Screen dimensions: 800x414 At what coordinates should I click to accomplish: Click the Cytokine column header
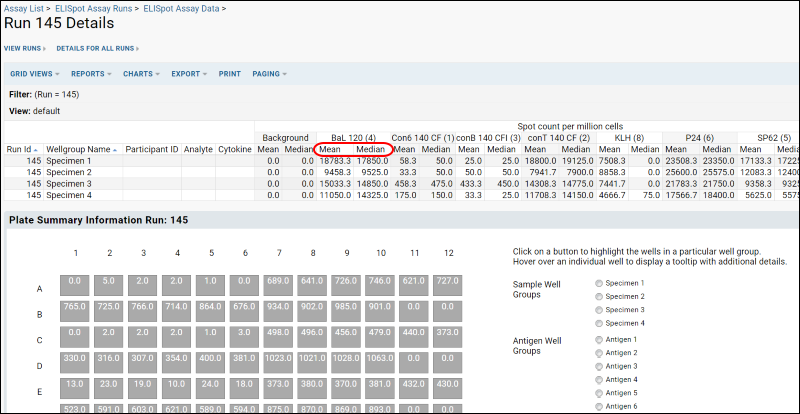[x=235, y=150]
